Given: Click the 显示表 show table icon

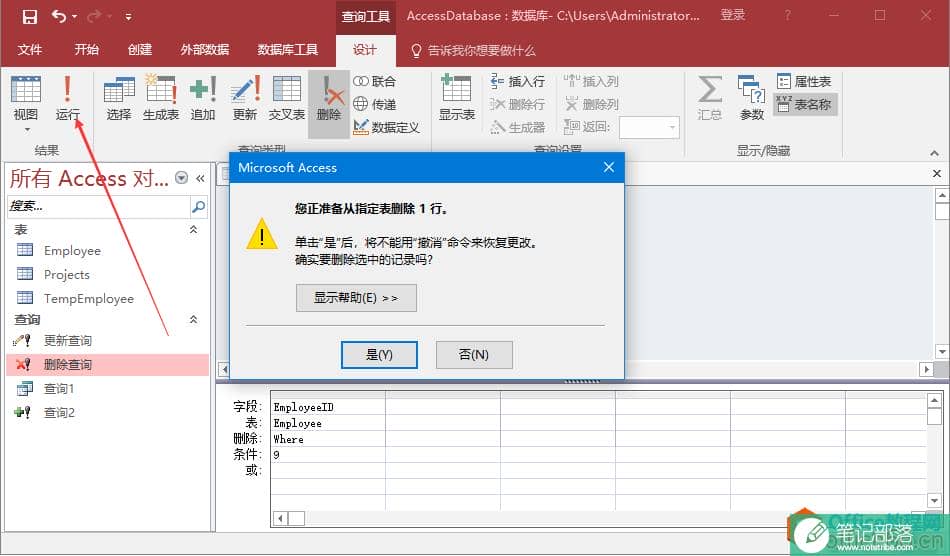Looking at the screenshot, I should click(x=457, y=98).
